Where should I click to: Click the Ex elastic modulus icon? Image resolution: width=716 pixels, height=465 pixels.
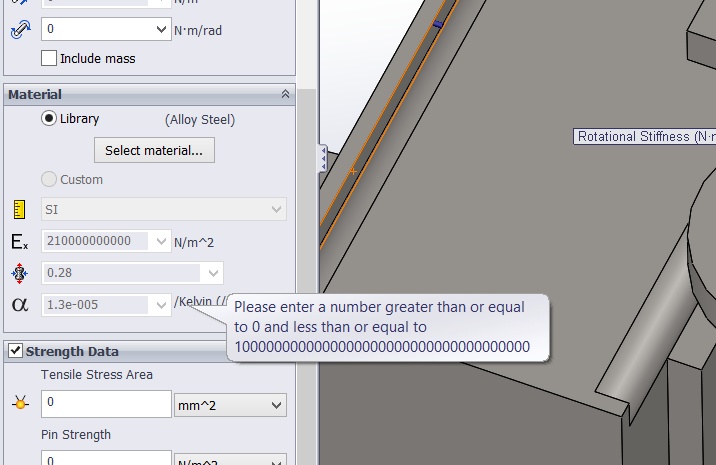click(19, 241)
